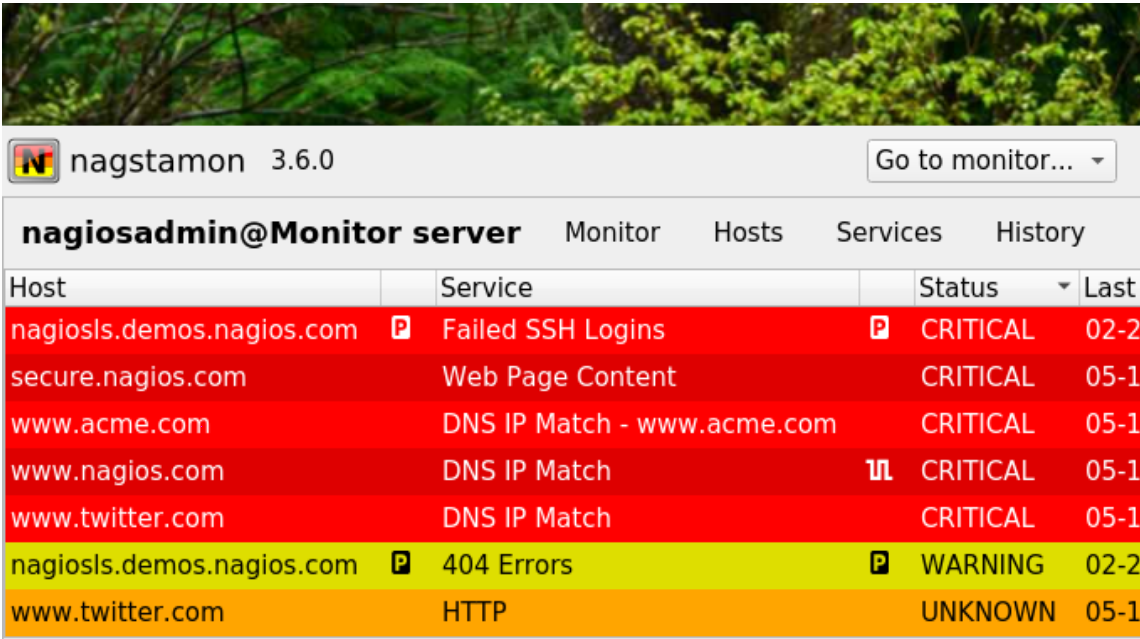Click the UNKNOWN status on the HTTP row
1140x639 pixels.
[986, 611]
